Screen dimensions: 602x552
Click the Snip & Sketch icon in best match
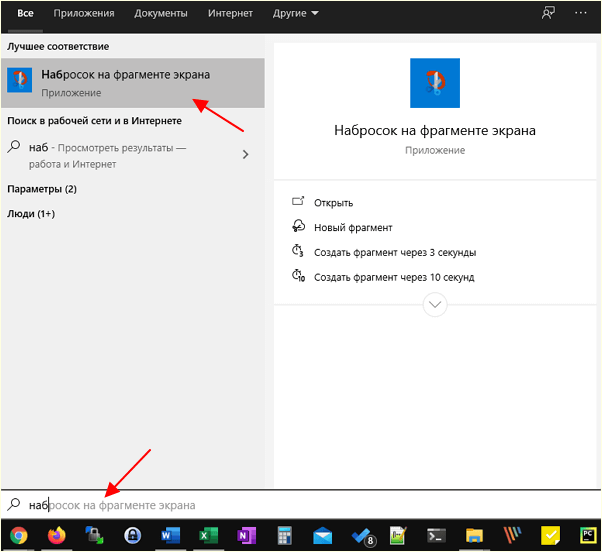click(20, 80)
